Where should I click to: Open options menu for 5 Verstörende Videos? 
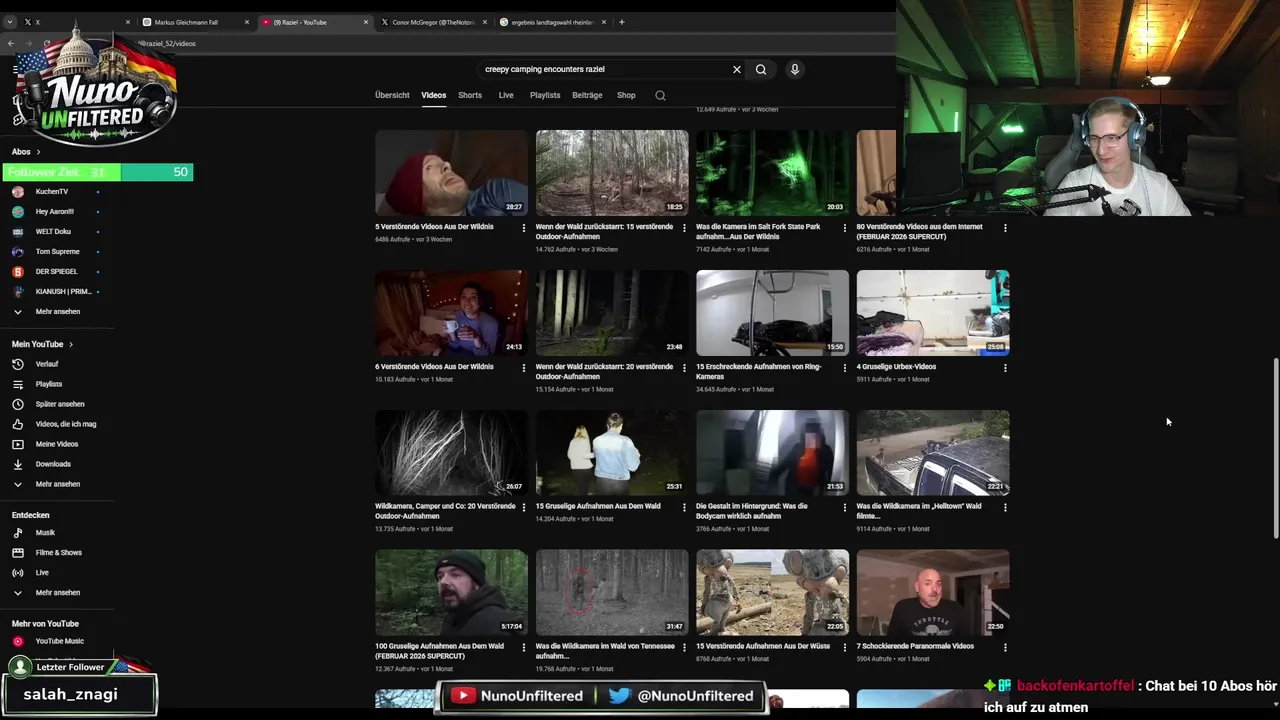pos(524,228)
